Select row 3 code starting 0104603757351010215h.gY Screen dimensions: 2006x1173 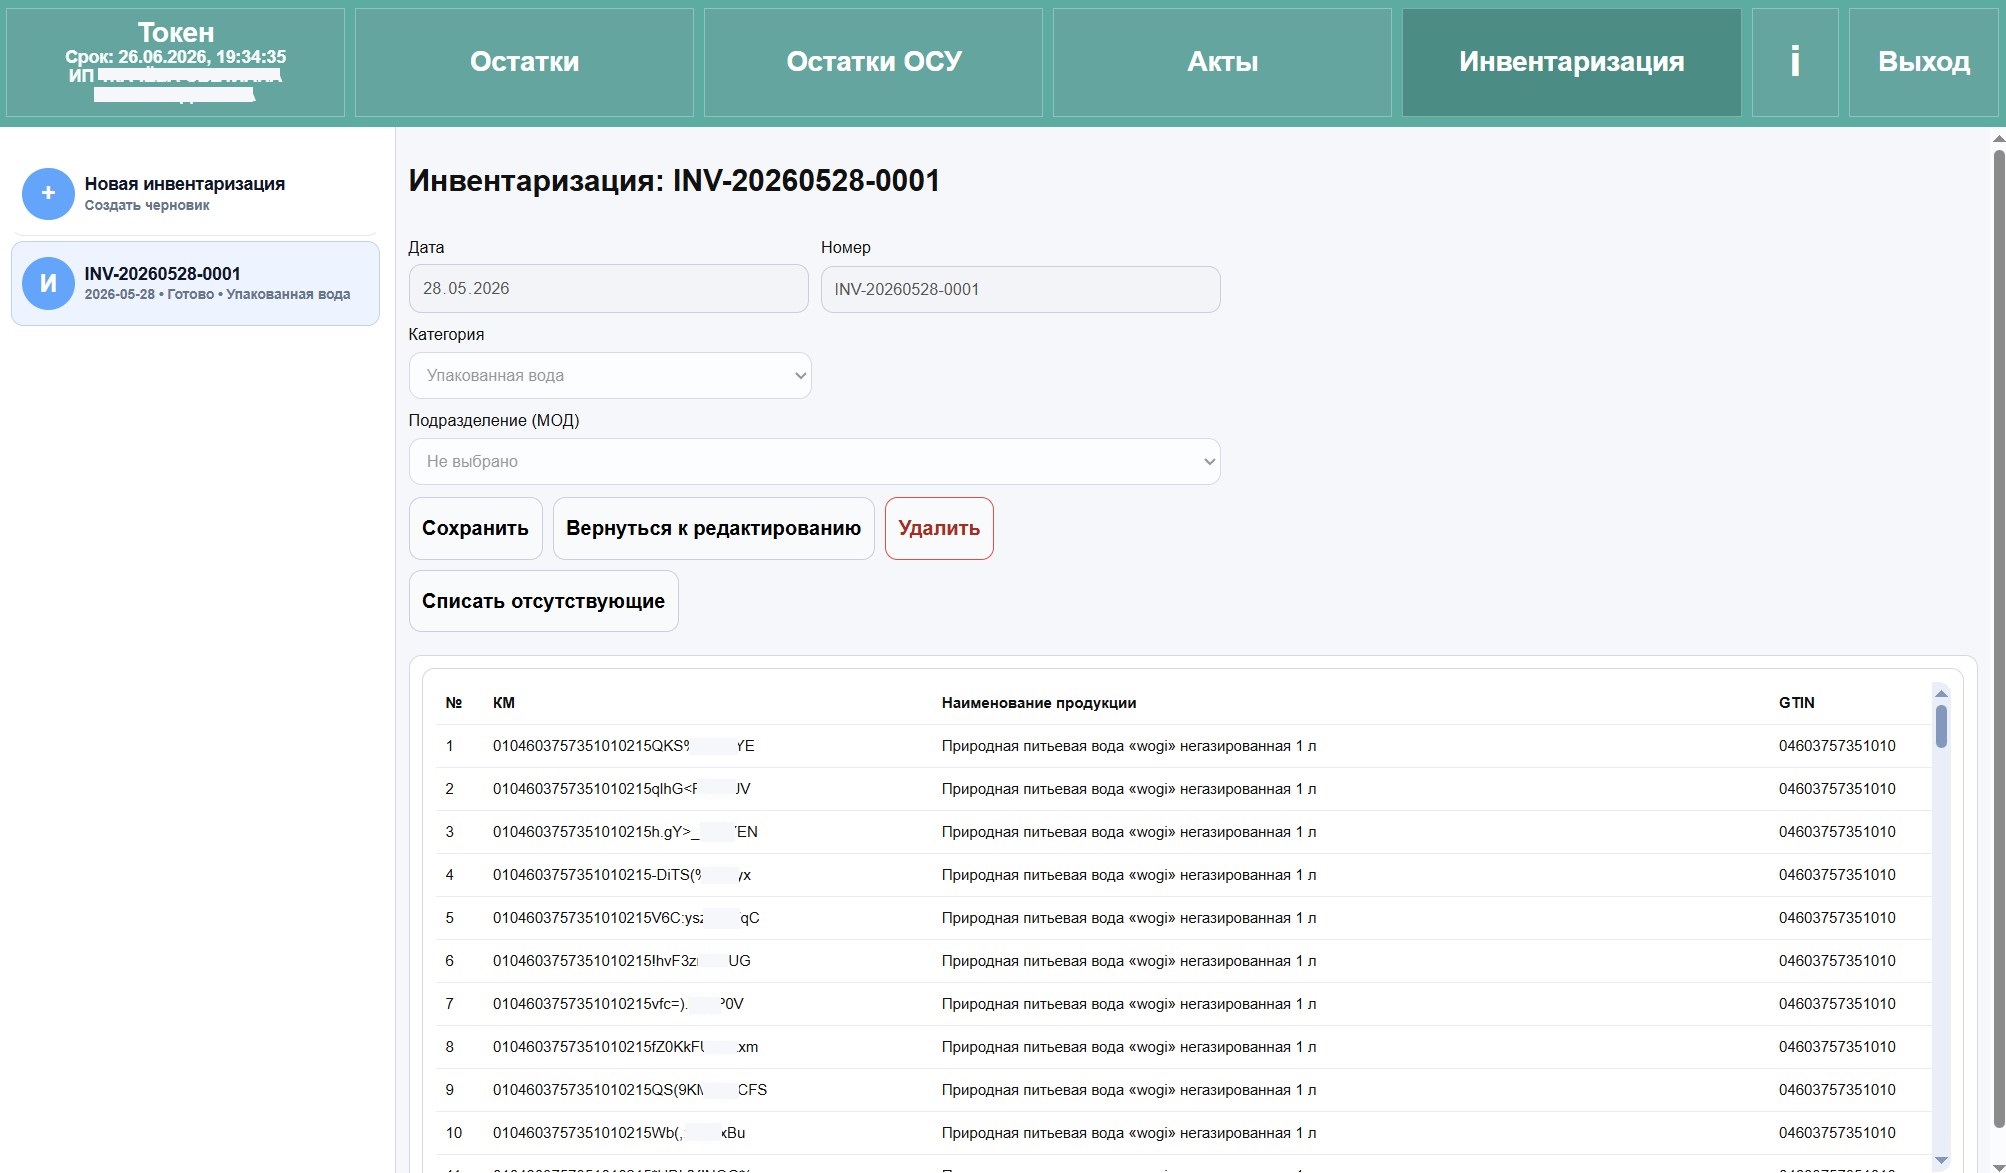625,832
